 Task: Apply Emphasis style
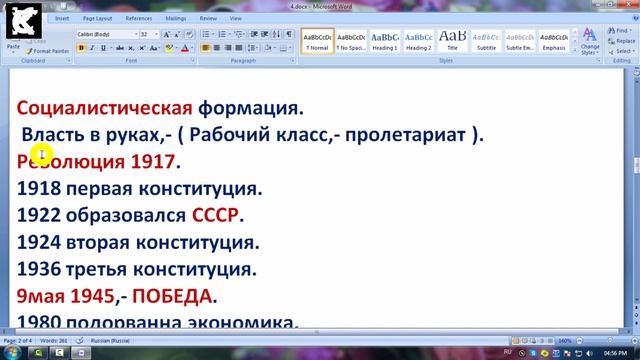554,41
